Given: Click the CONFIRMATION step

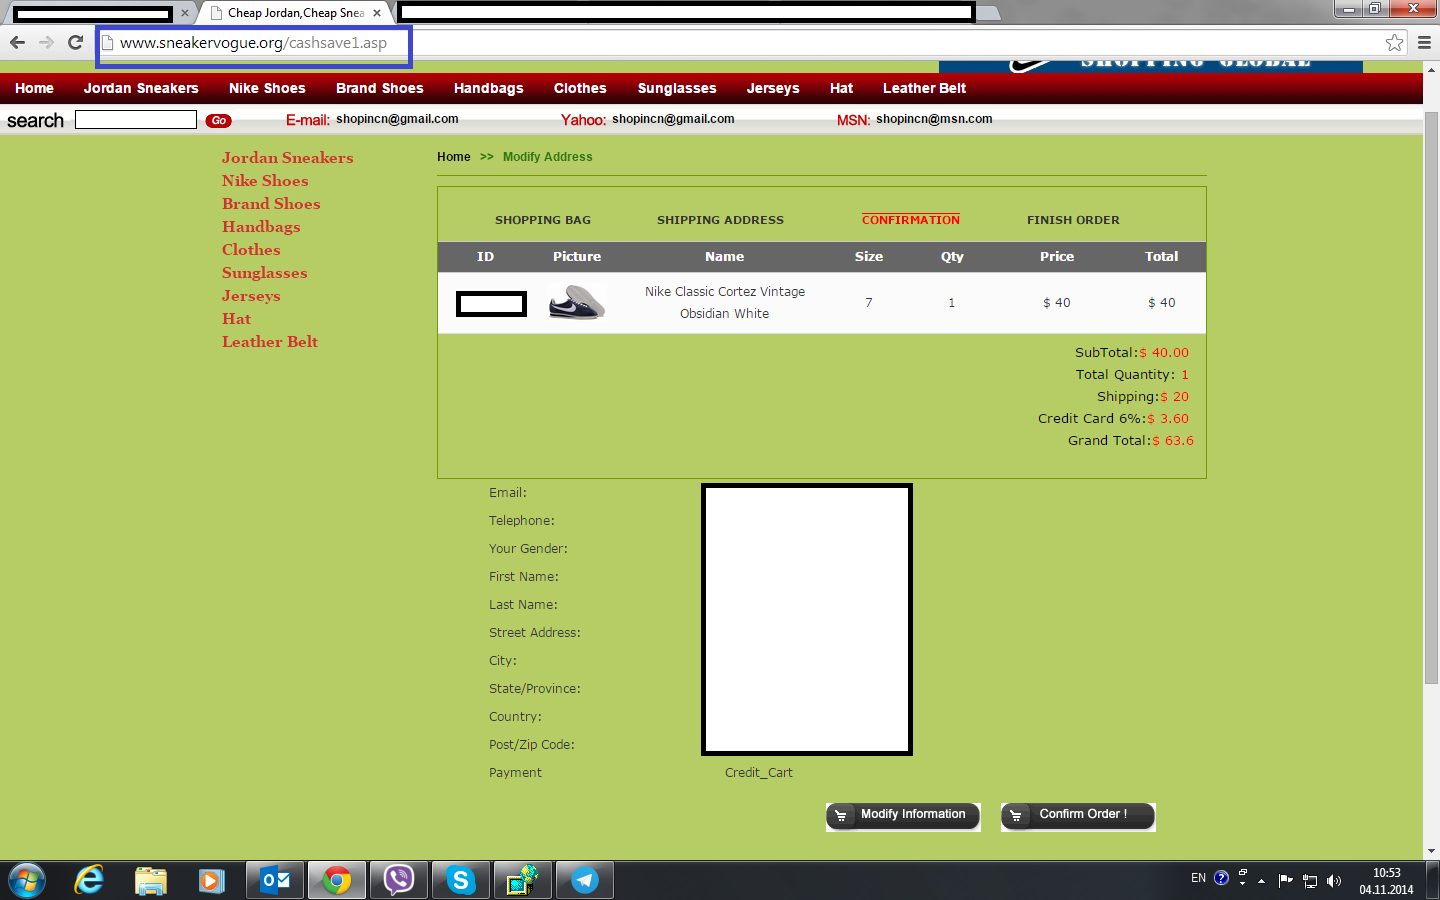Looking at the screenshot, I should coord(911,220).
